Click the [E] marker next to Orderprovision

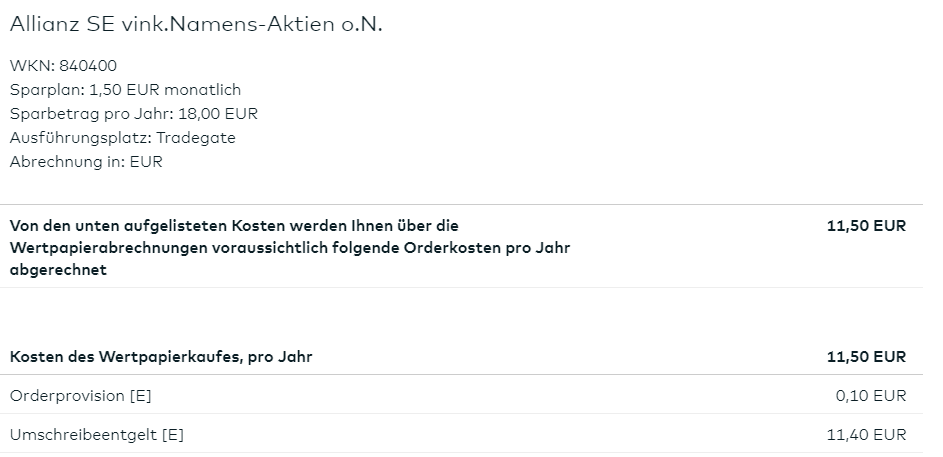click(141, 396)
